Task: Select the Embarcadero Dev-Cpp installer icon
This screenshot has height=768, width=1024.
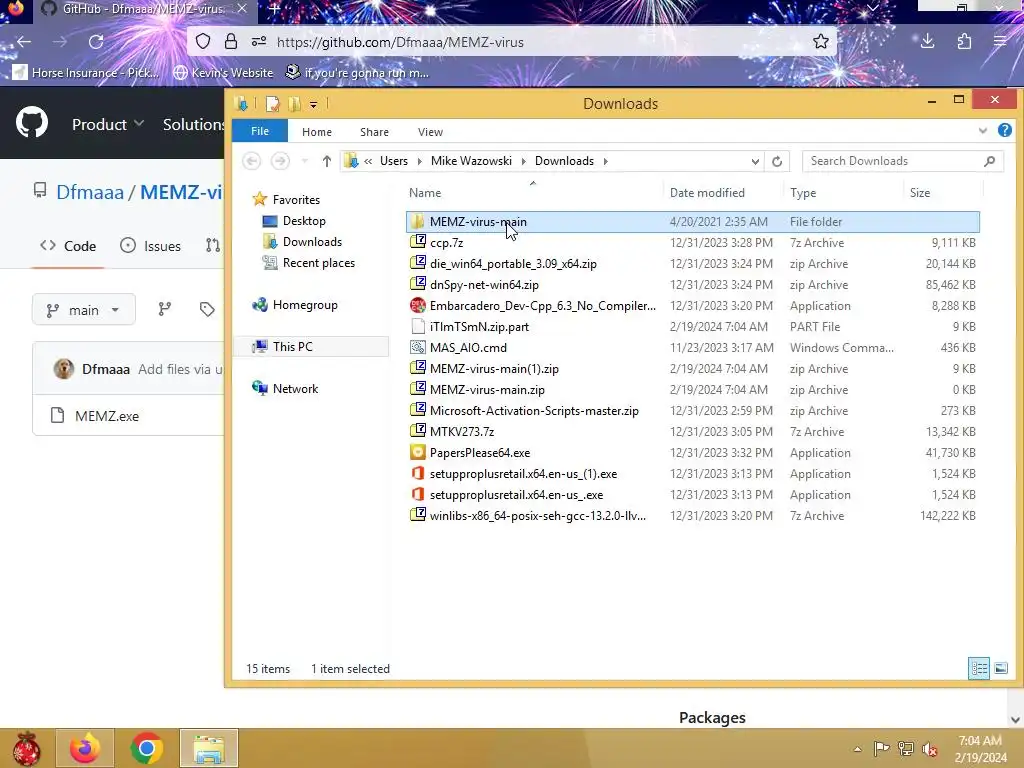Action: click(x=418, y=305)
